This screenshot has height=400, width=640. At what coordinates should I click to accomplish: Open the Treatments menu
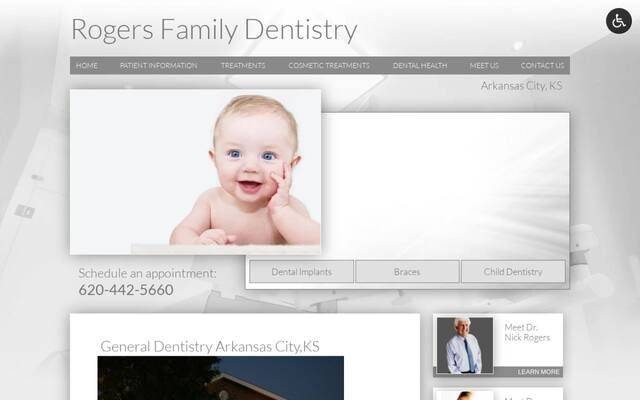pyautogui.click(x=243, y=66)
